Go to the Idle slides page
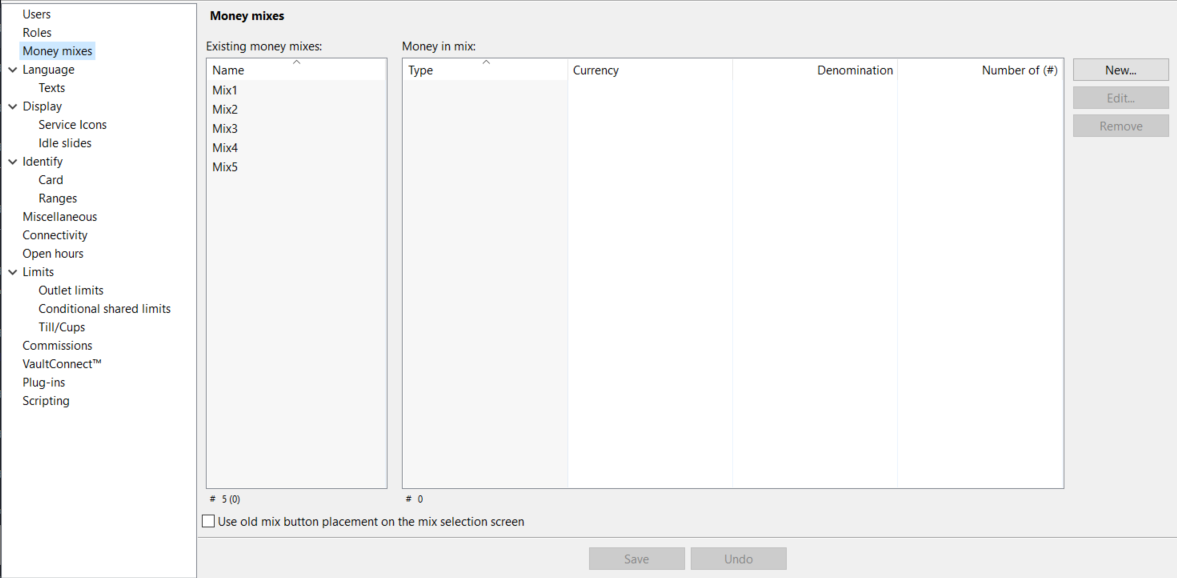The width and height of the screenshot is (1177, 578). [63, 142]
